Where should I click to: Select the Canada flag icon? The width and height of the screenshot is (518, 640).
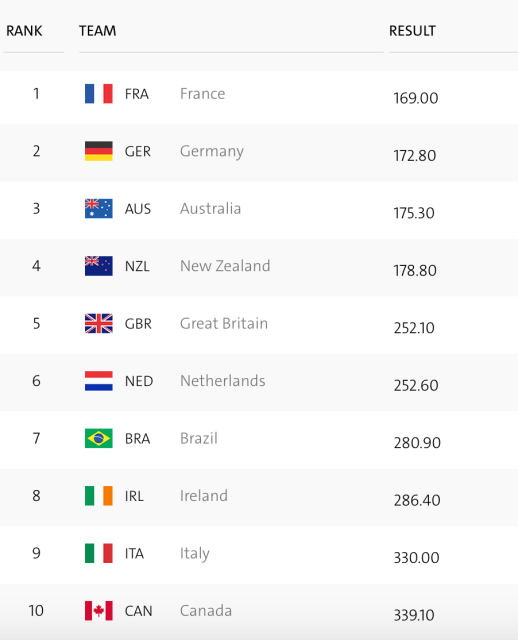click(98, 611)
